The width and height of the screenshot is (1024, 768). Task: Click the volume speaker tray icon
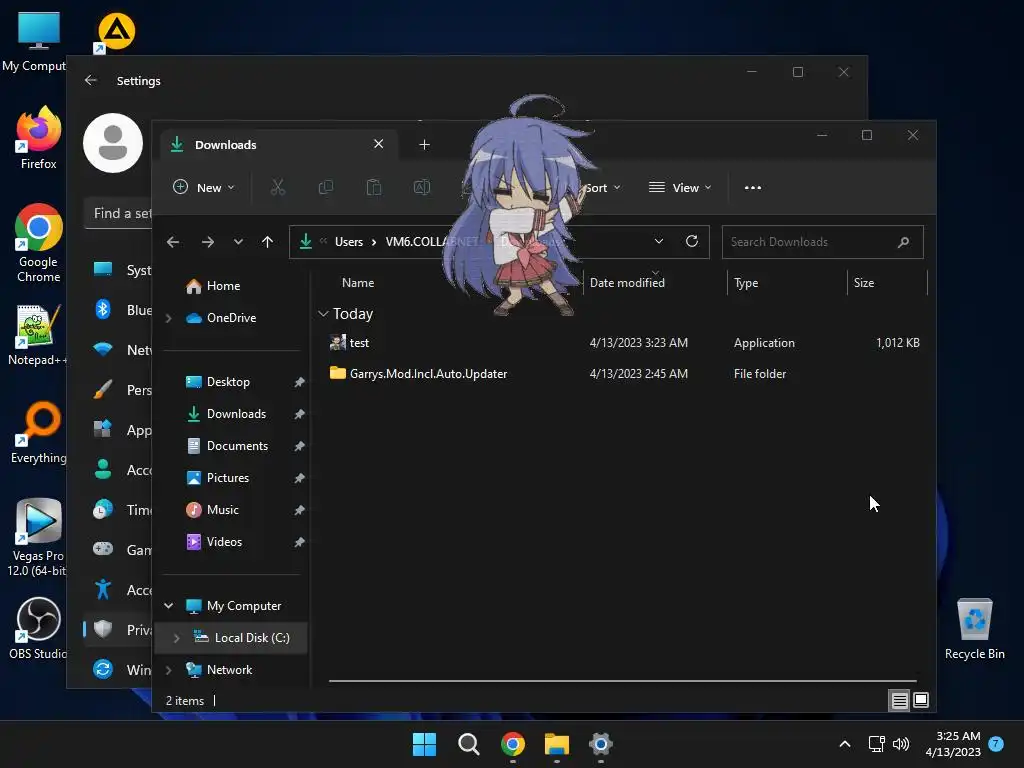901,744
